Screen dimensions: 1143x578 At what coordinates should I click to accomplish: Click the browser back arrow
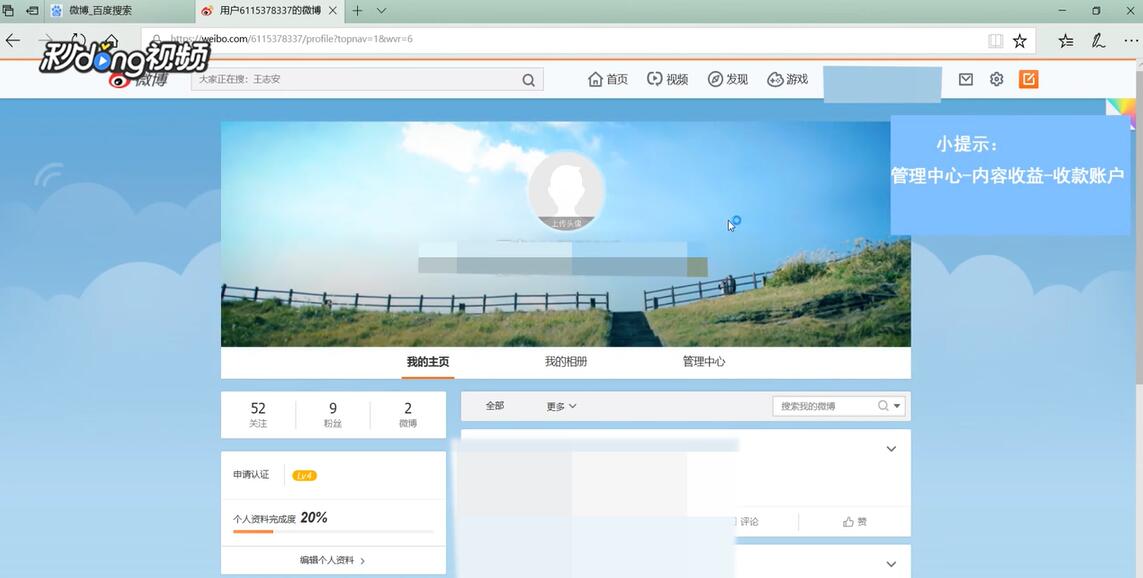point(13,41)
